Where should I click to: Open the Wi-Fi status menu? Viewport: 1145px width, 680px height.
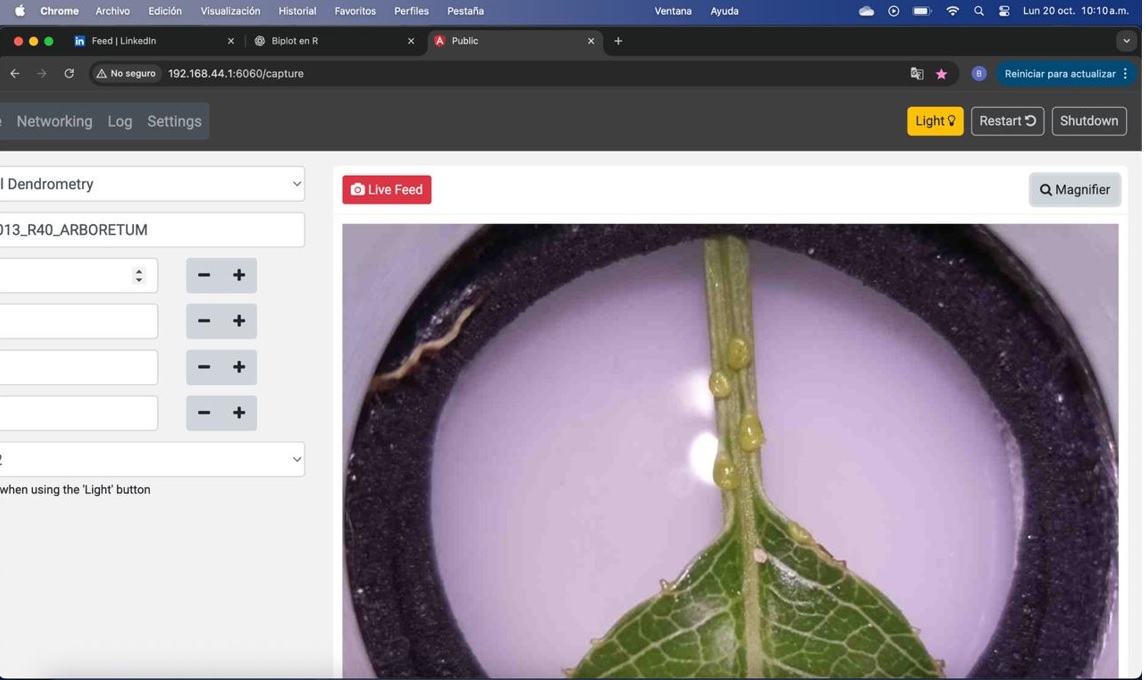tap(952, 11)
